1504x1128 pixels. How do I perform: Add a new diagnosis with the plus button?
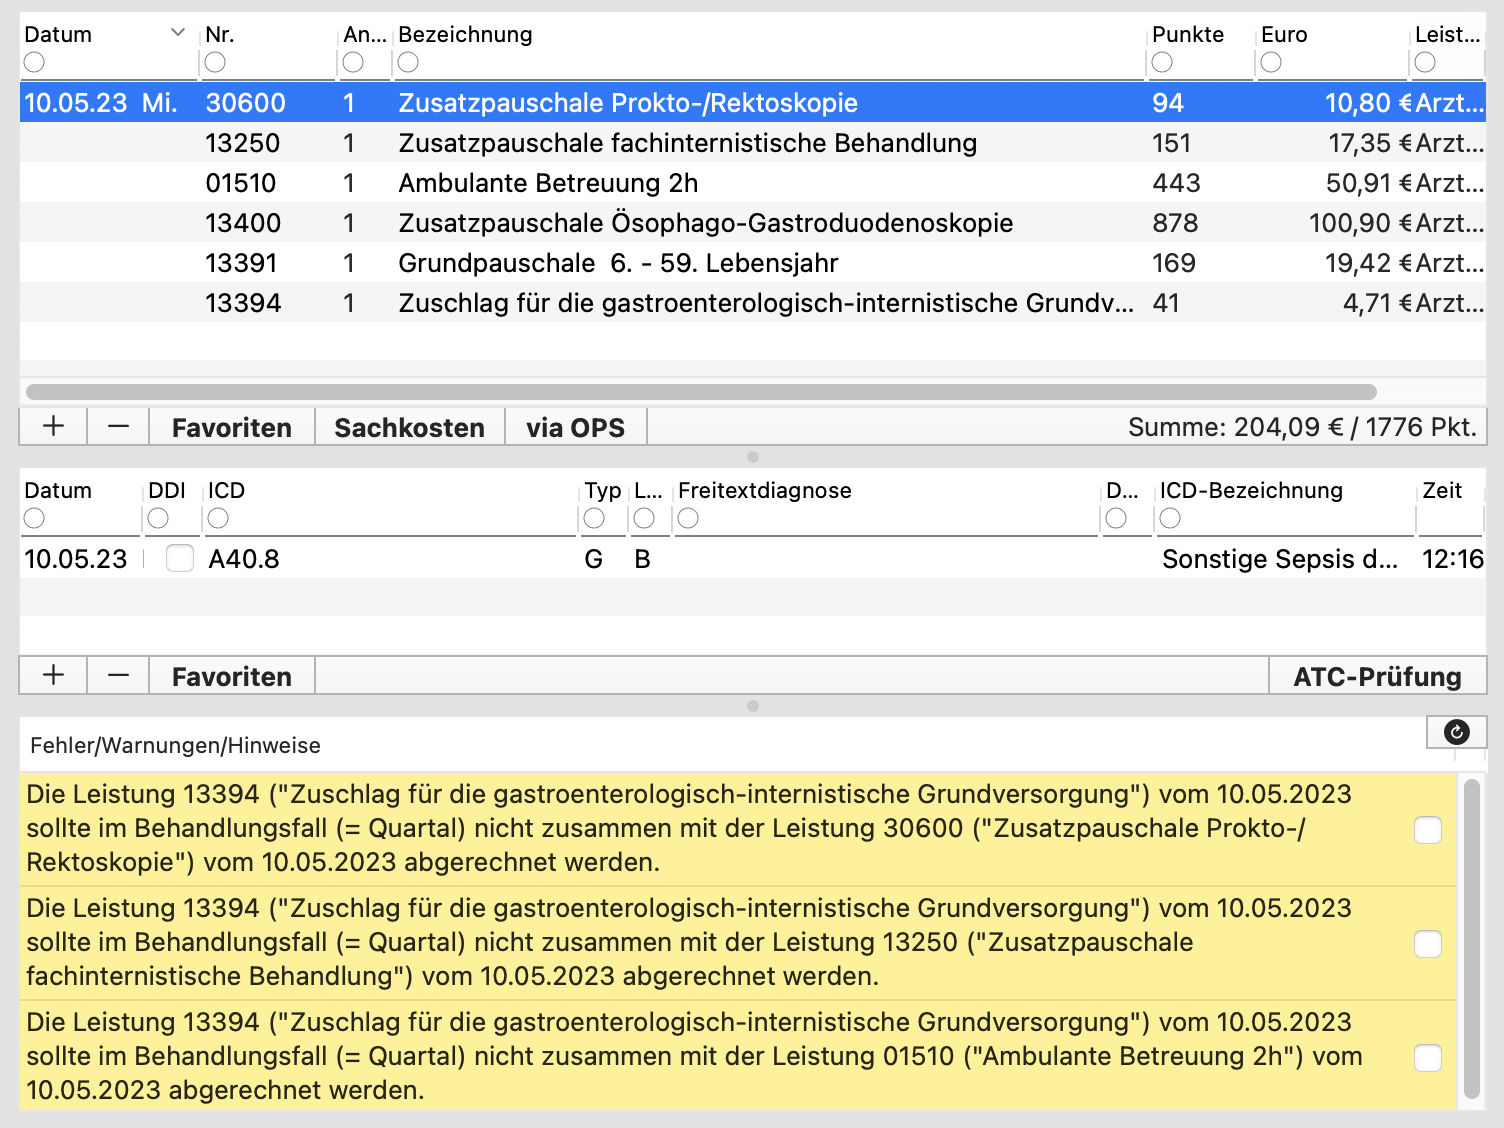[x=53, y=676]
